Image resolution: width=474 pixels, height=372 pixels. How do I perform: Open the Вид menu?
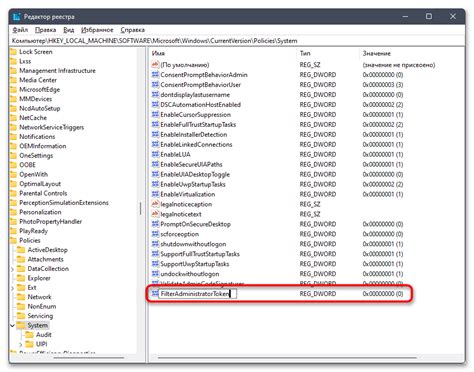point(69,30)
